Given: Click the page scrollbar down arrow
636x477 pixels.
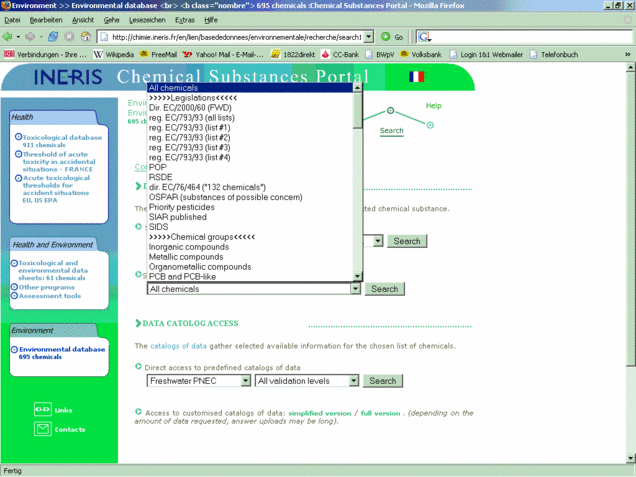Looking at the screenshot, I should coord(631,458).
